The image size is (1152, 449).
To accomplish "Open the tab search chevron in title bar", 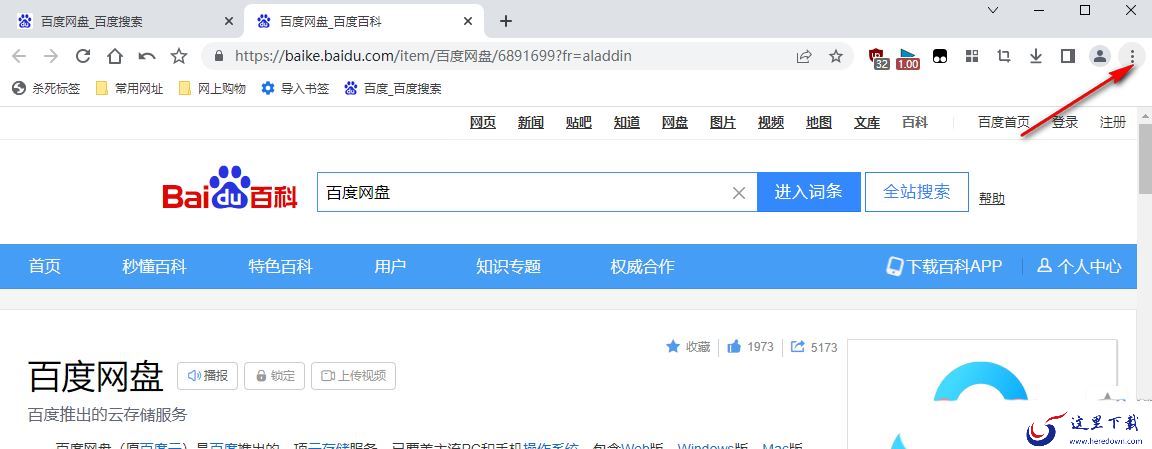I will coord(993,10).
